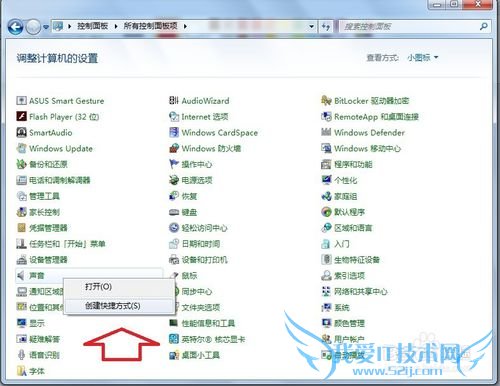Open the 性能信息和工具 link
Image resolution: width=500 pixels, height=386 pixels.
click(x=208, y=323)
